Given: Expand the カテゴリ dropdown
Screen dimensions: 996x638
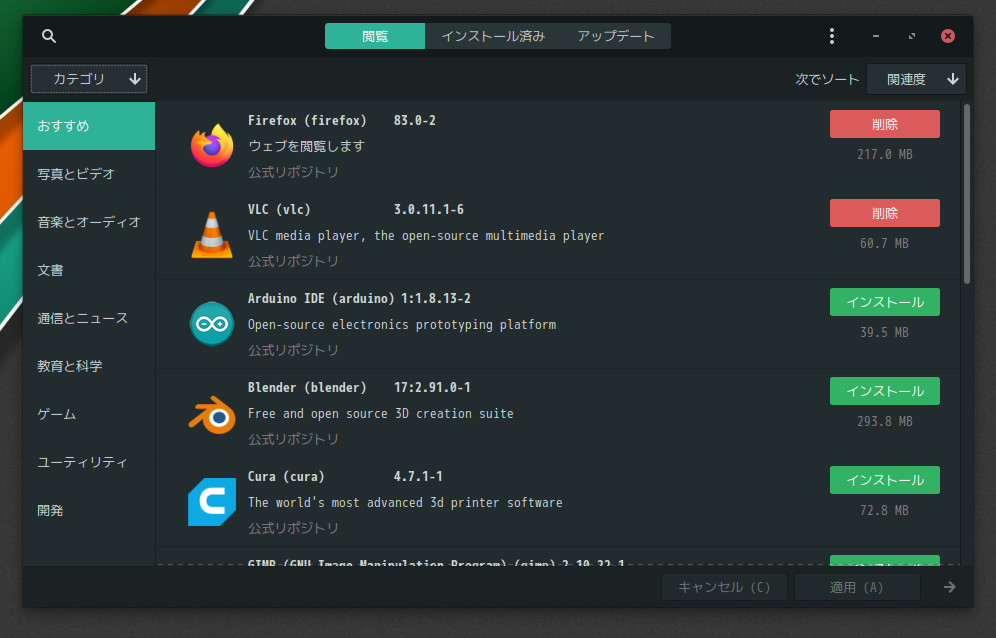Looking at the screenshot, I should pos(89,79).
